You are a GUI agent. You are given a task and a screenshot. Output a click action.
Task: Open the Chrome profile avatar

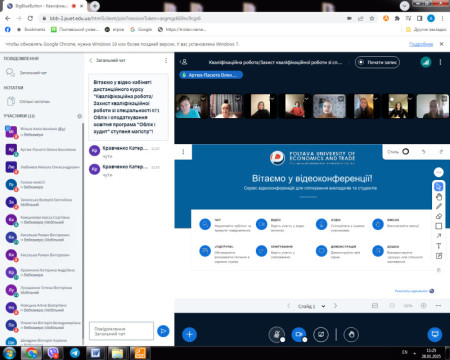pos(431,18)
